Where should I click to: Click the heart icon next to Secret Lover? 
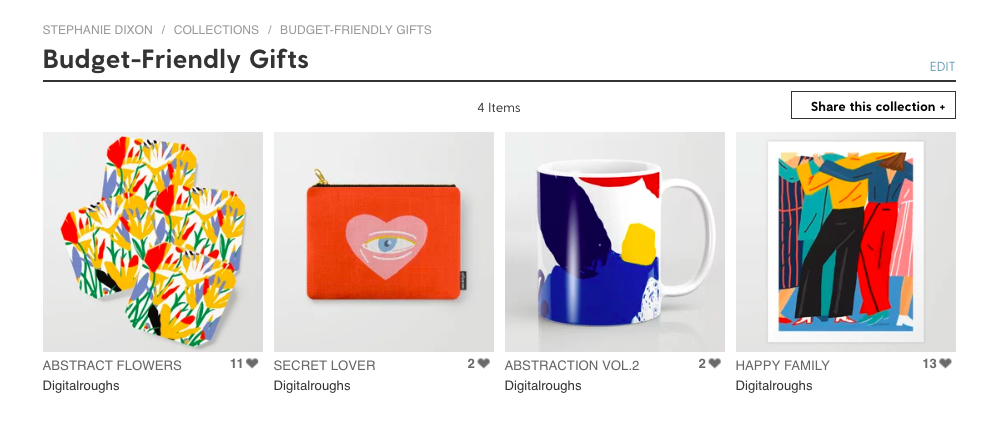tap(483, 364)
